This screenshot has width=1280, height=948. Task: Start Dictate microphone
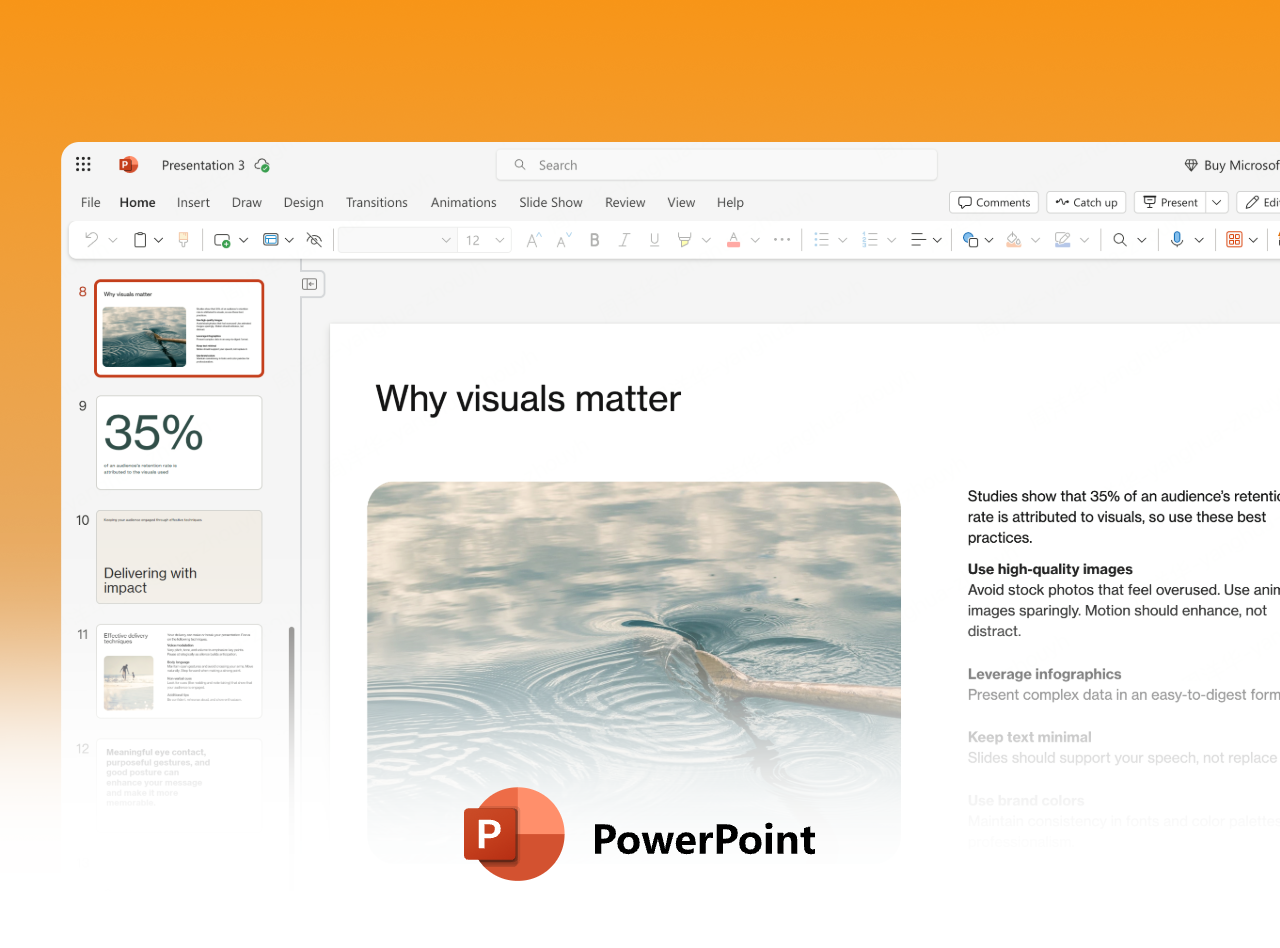tap(1177, 240)
